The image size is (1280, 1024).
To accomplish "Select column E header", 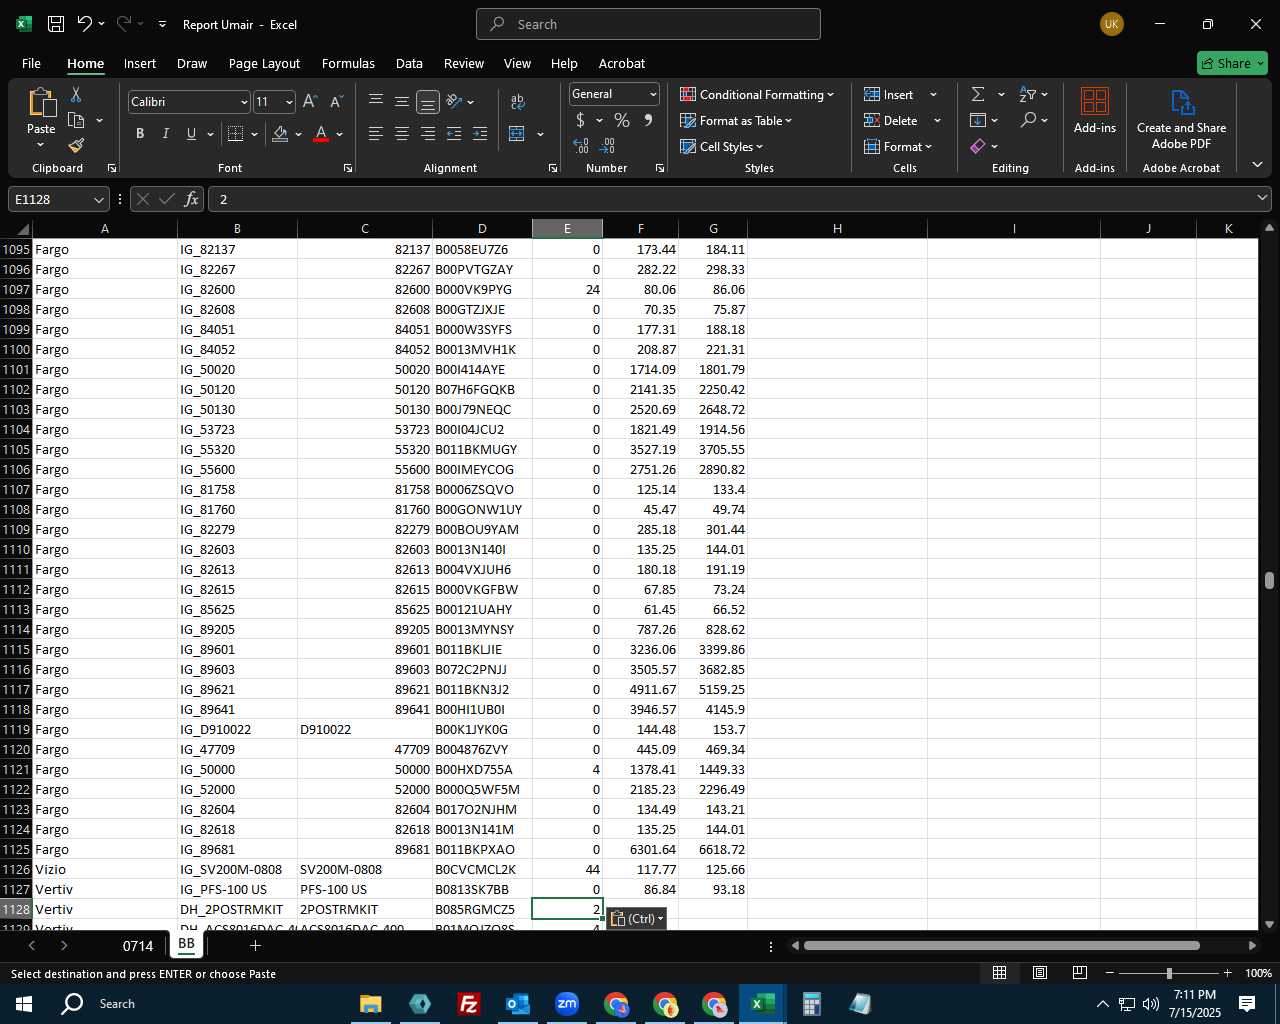I will pyautogui.click(x=567, y=228).
